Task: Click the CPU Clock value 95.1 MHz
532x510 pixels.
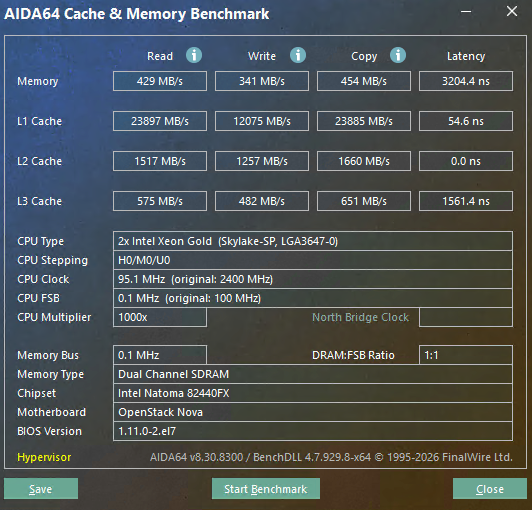Action: coord(313,279)
